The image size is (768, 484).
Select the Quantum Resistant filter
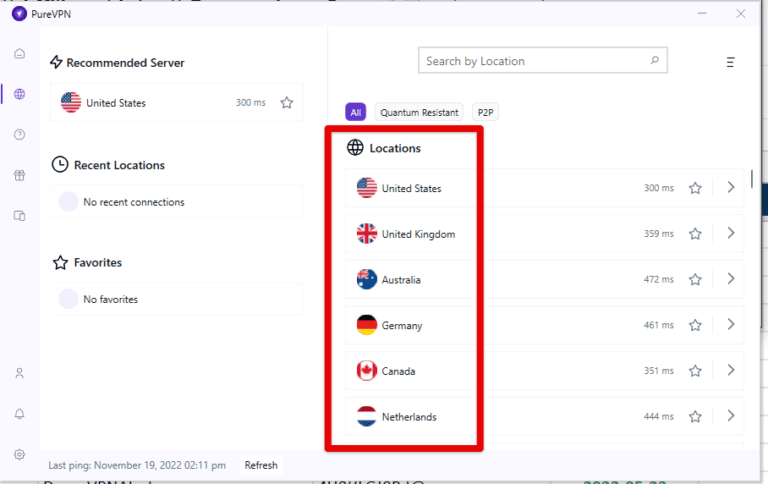[419, 112]
